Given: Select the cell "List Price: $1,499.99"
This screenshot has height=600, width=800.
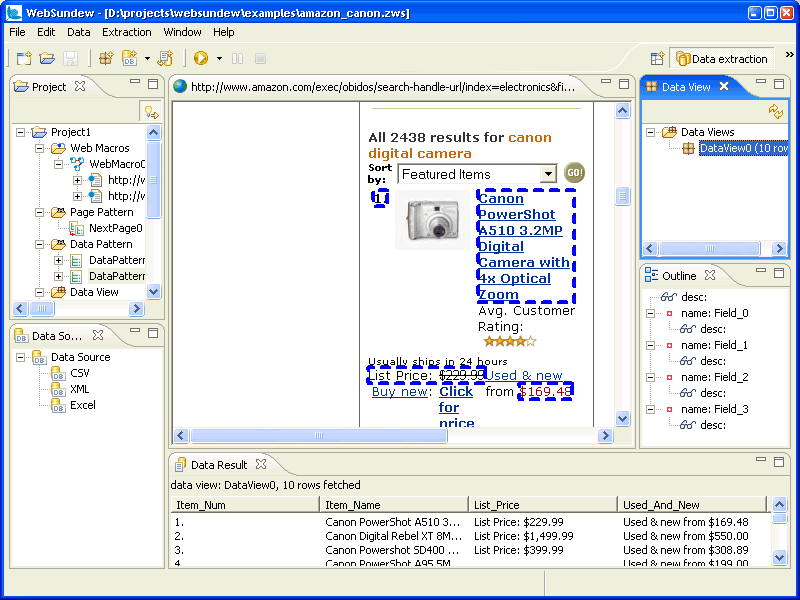Looking at the screenshot, I should coord(523,536).
